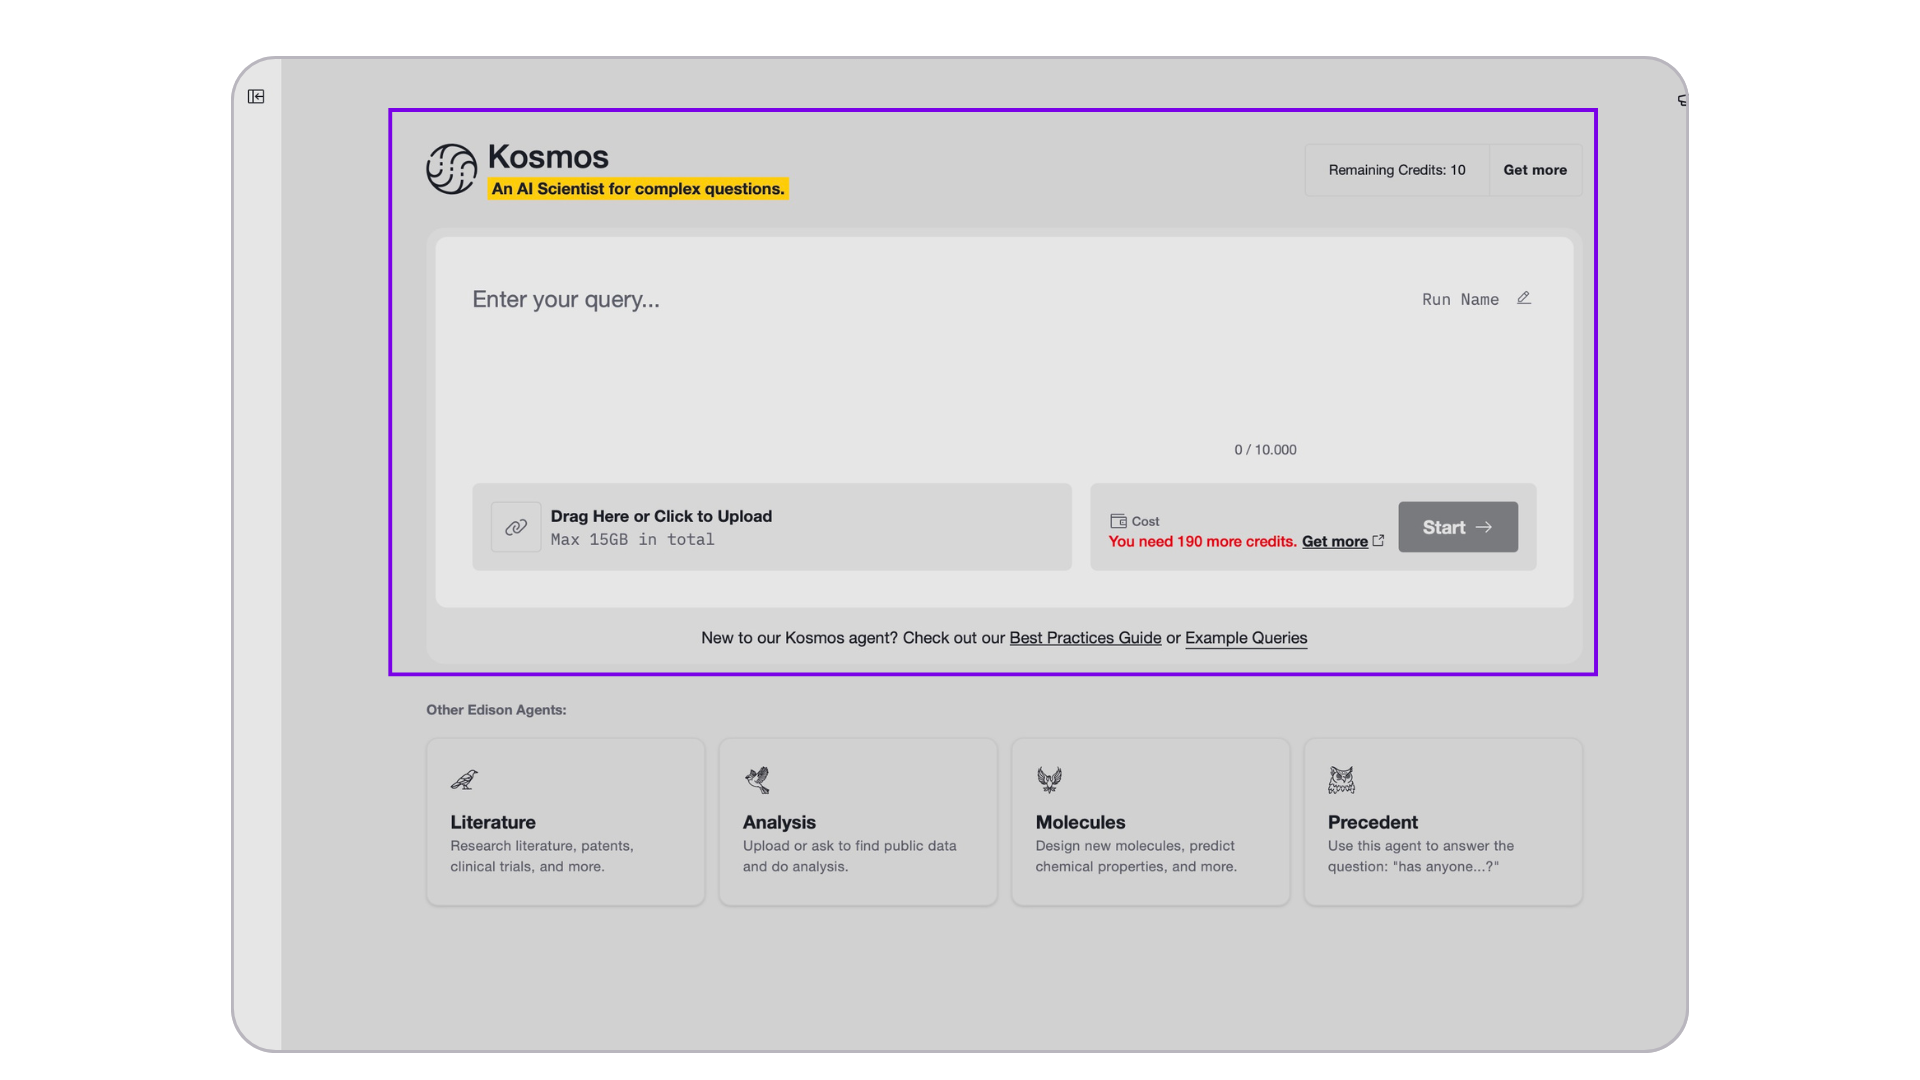The height and width of the screenshot is (1080, 1920).
Task: Click the wallet Cost icon
Action: (x=1118, y=521)
